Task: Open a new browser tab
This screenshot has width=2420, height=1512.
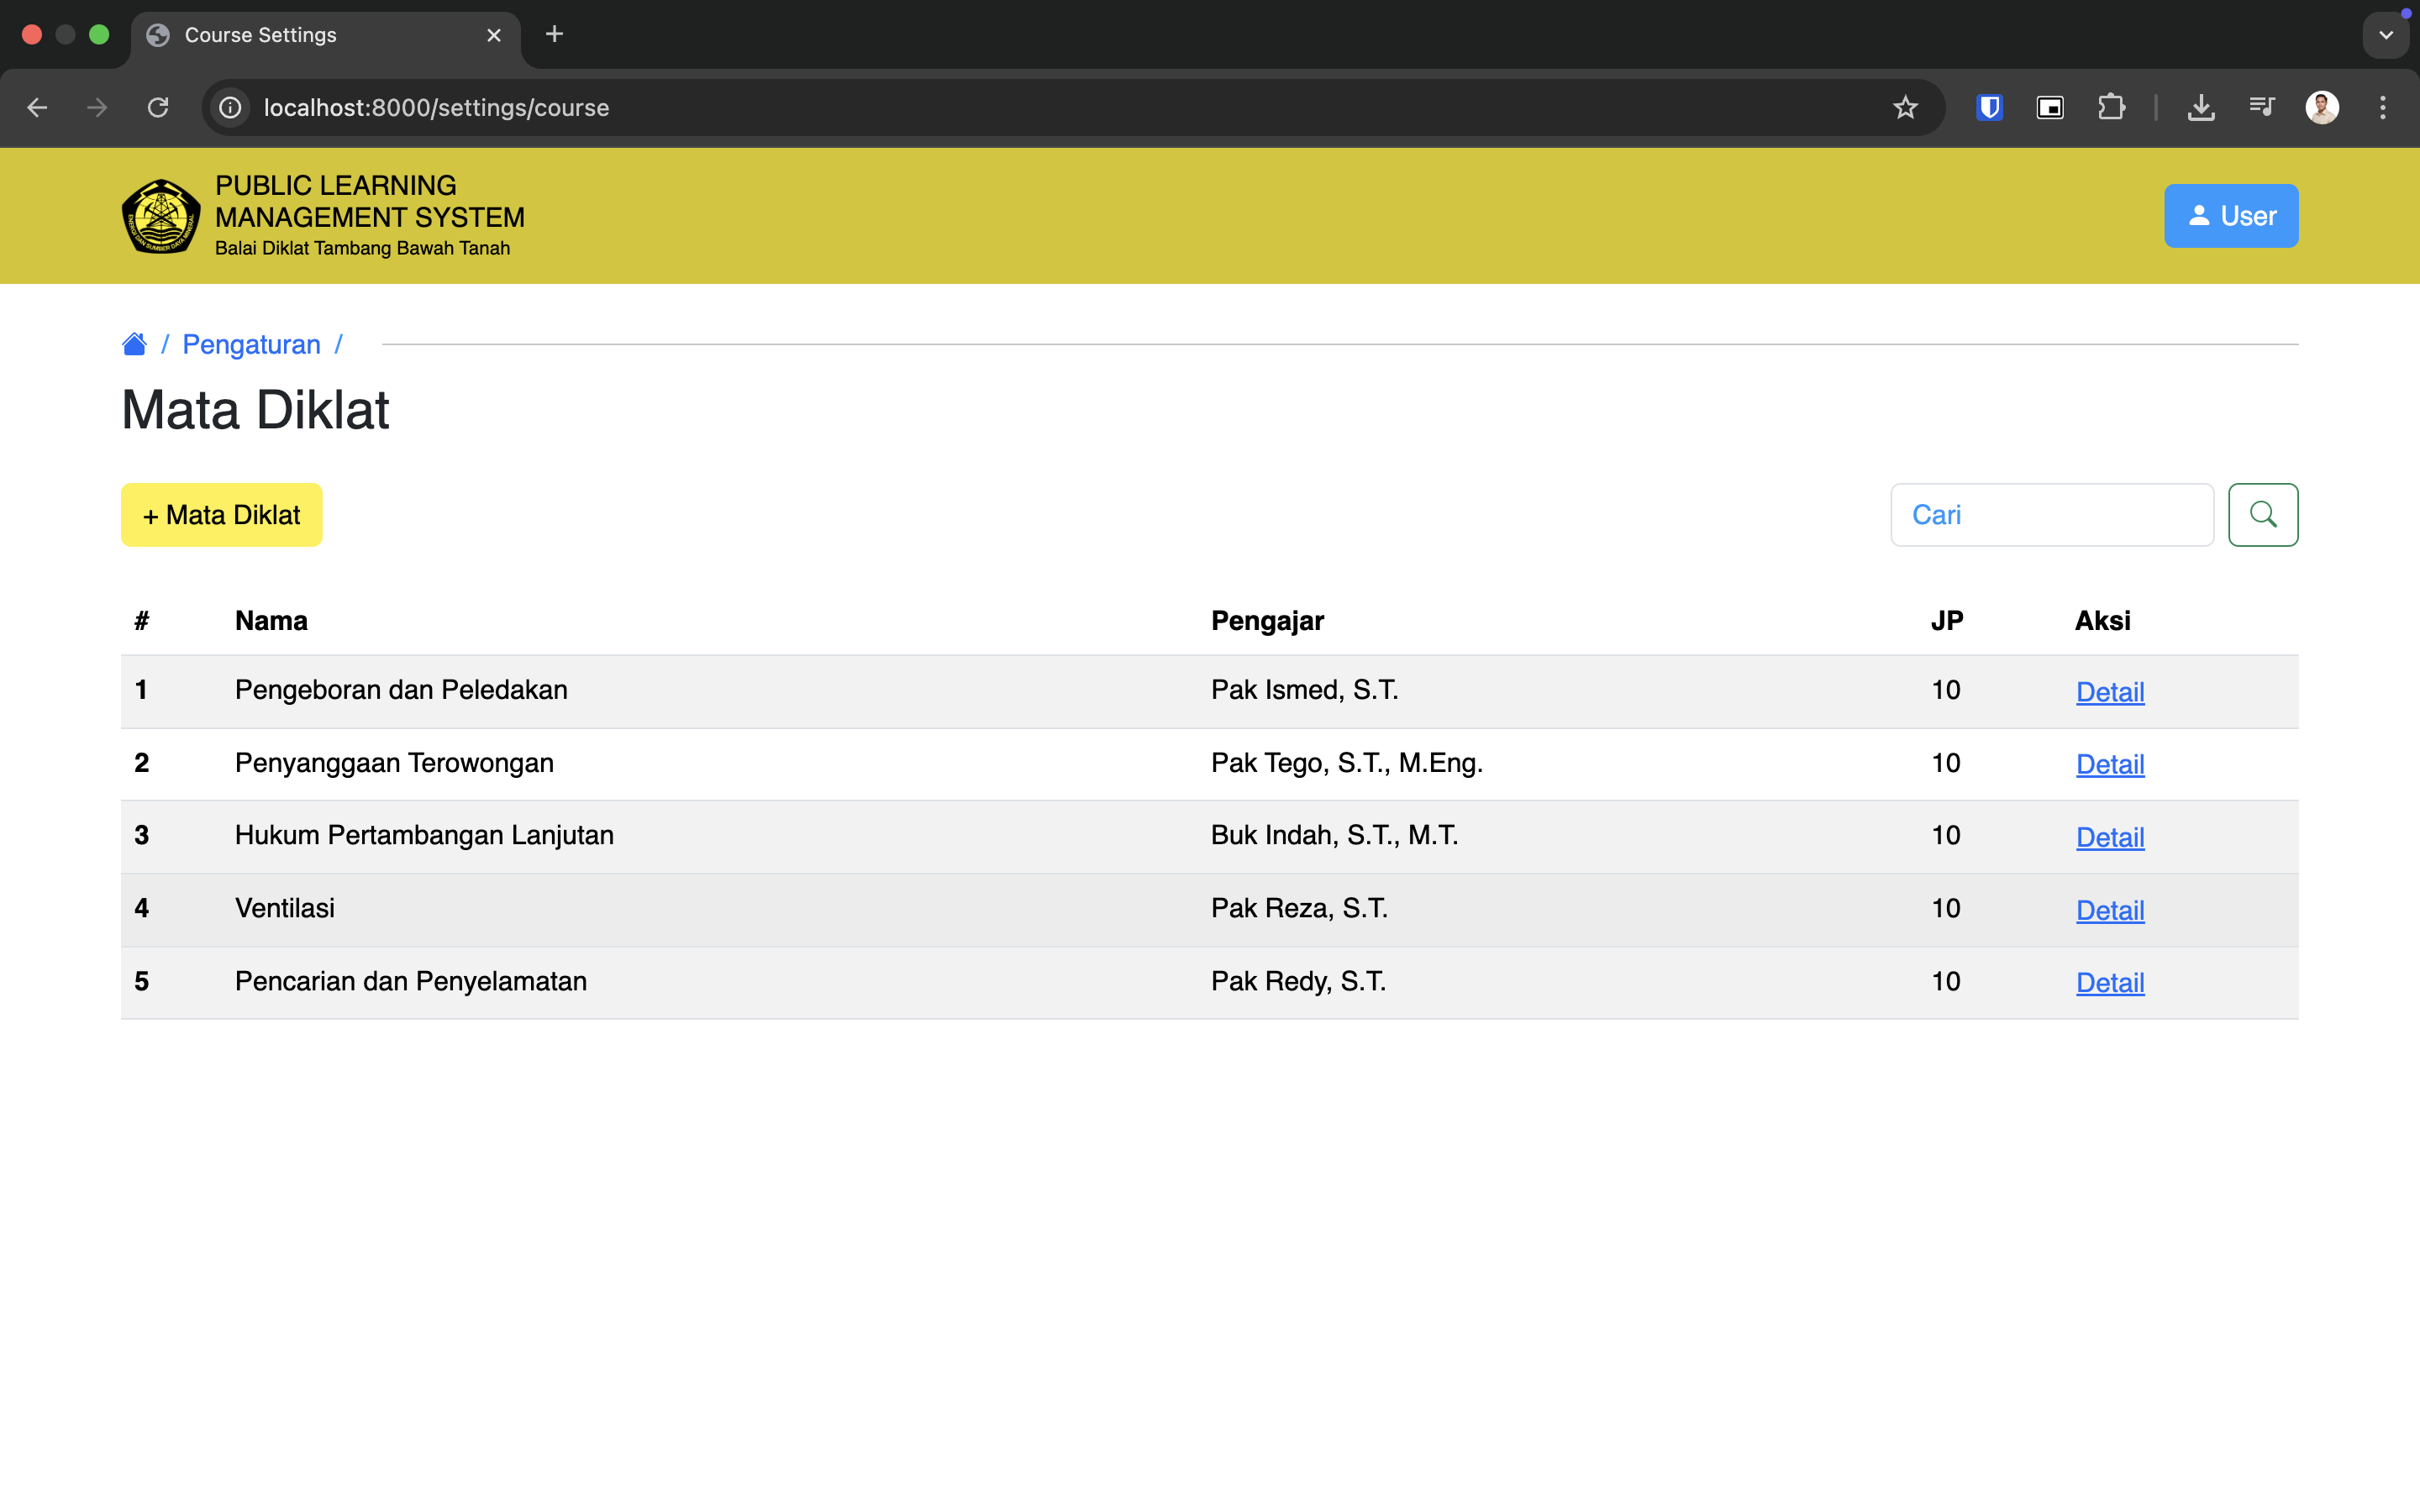Action: point(554,35)
